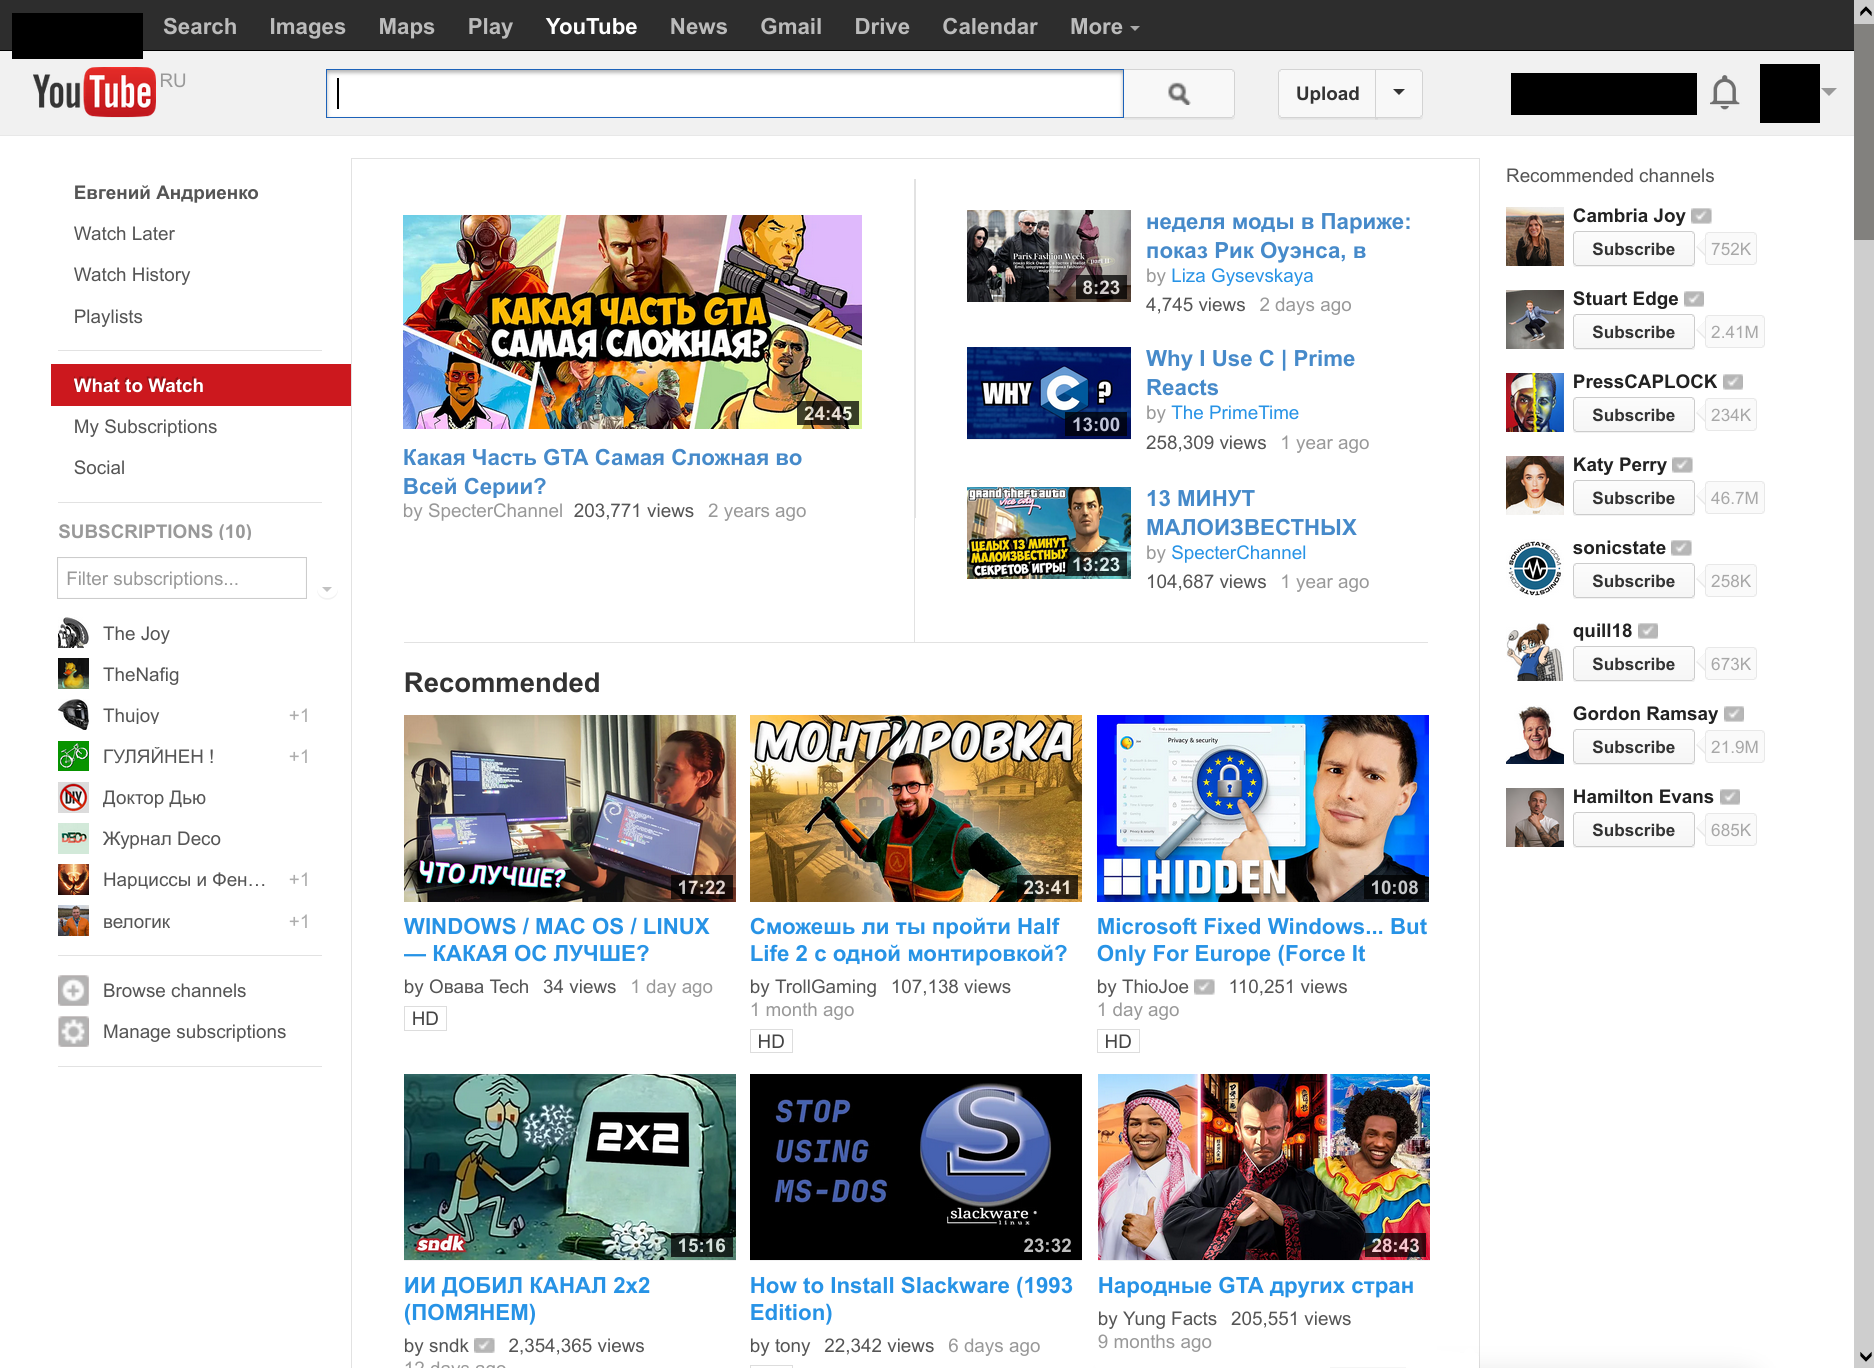Viewport: 1874px width, 1368px height.
Task: Subscribe to Gordon Ramsay channel
Action: tap(1632, 747)
